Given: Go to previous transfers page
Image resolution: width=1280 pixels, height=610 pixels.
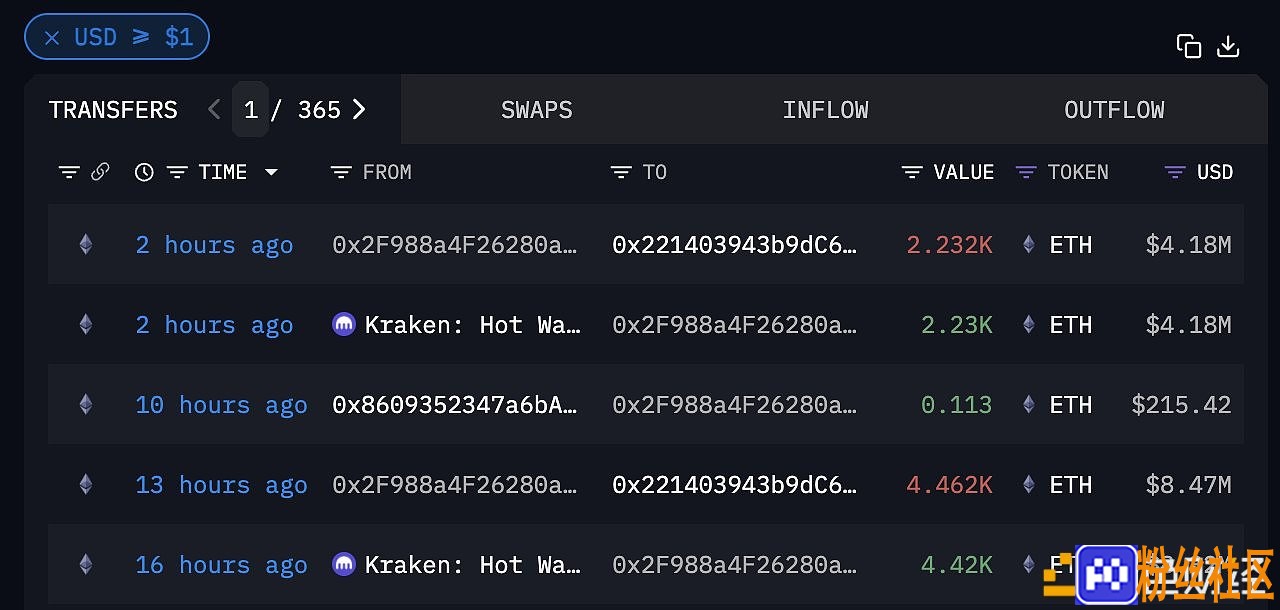Looking at the screenshot, I should (x=213, y=109).
